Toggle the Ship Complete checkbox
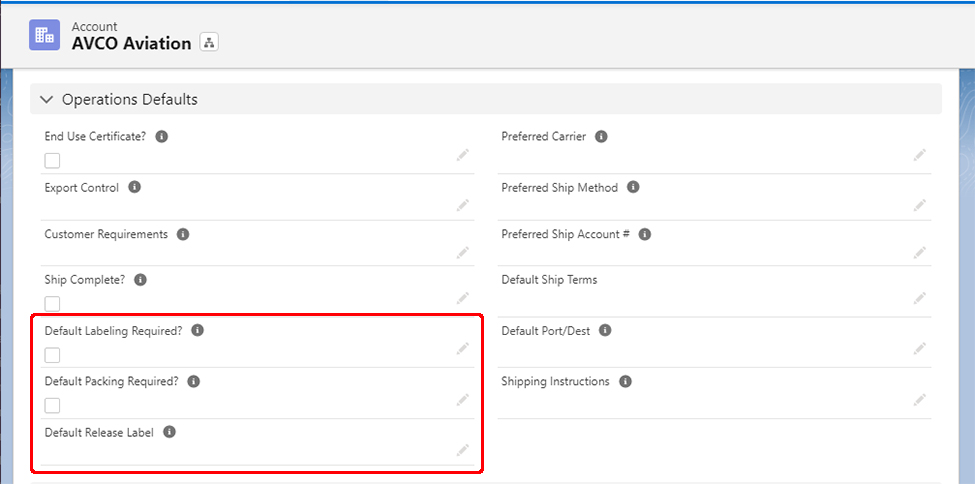 52,304
